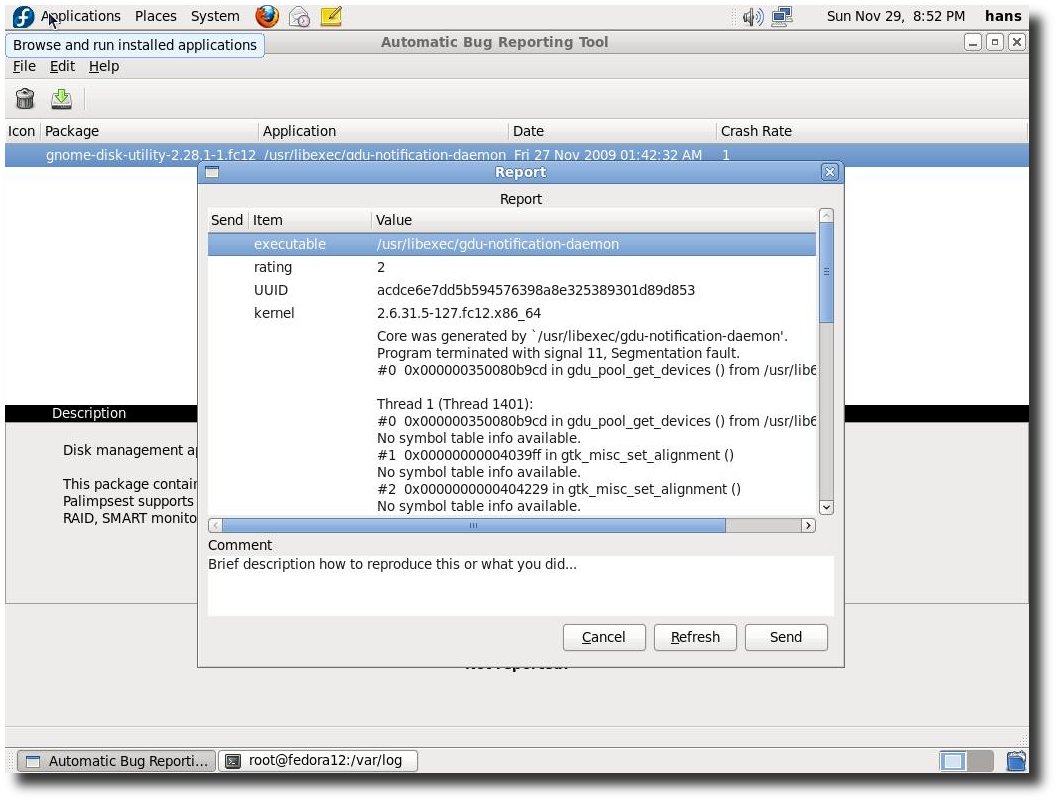
Task: Click the volume speaker icon
Action: coord(752,17)
